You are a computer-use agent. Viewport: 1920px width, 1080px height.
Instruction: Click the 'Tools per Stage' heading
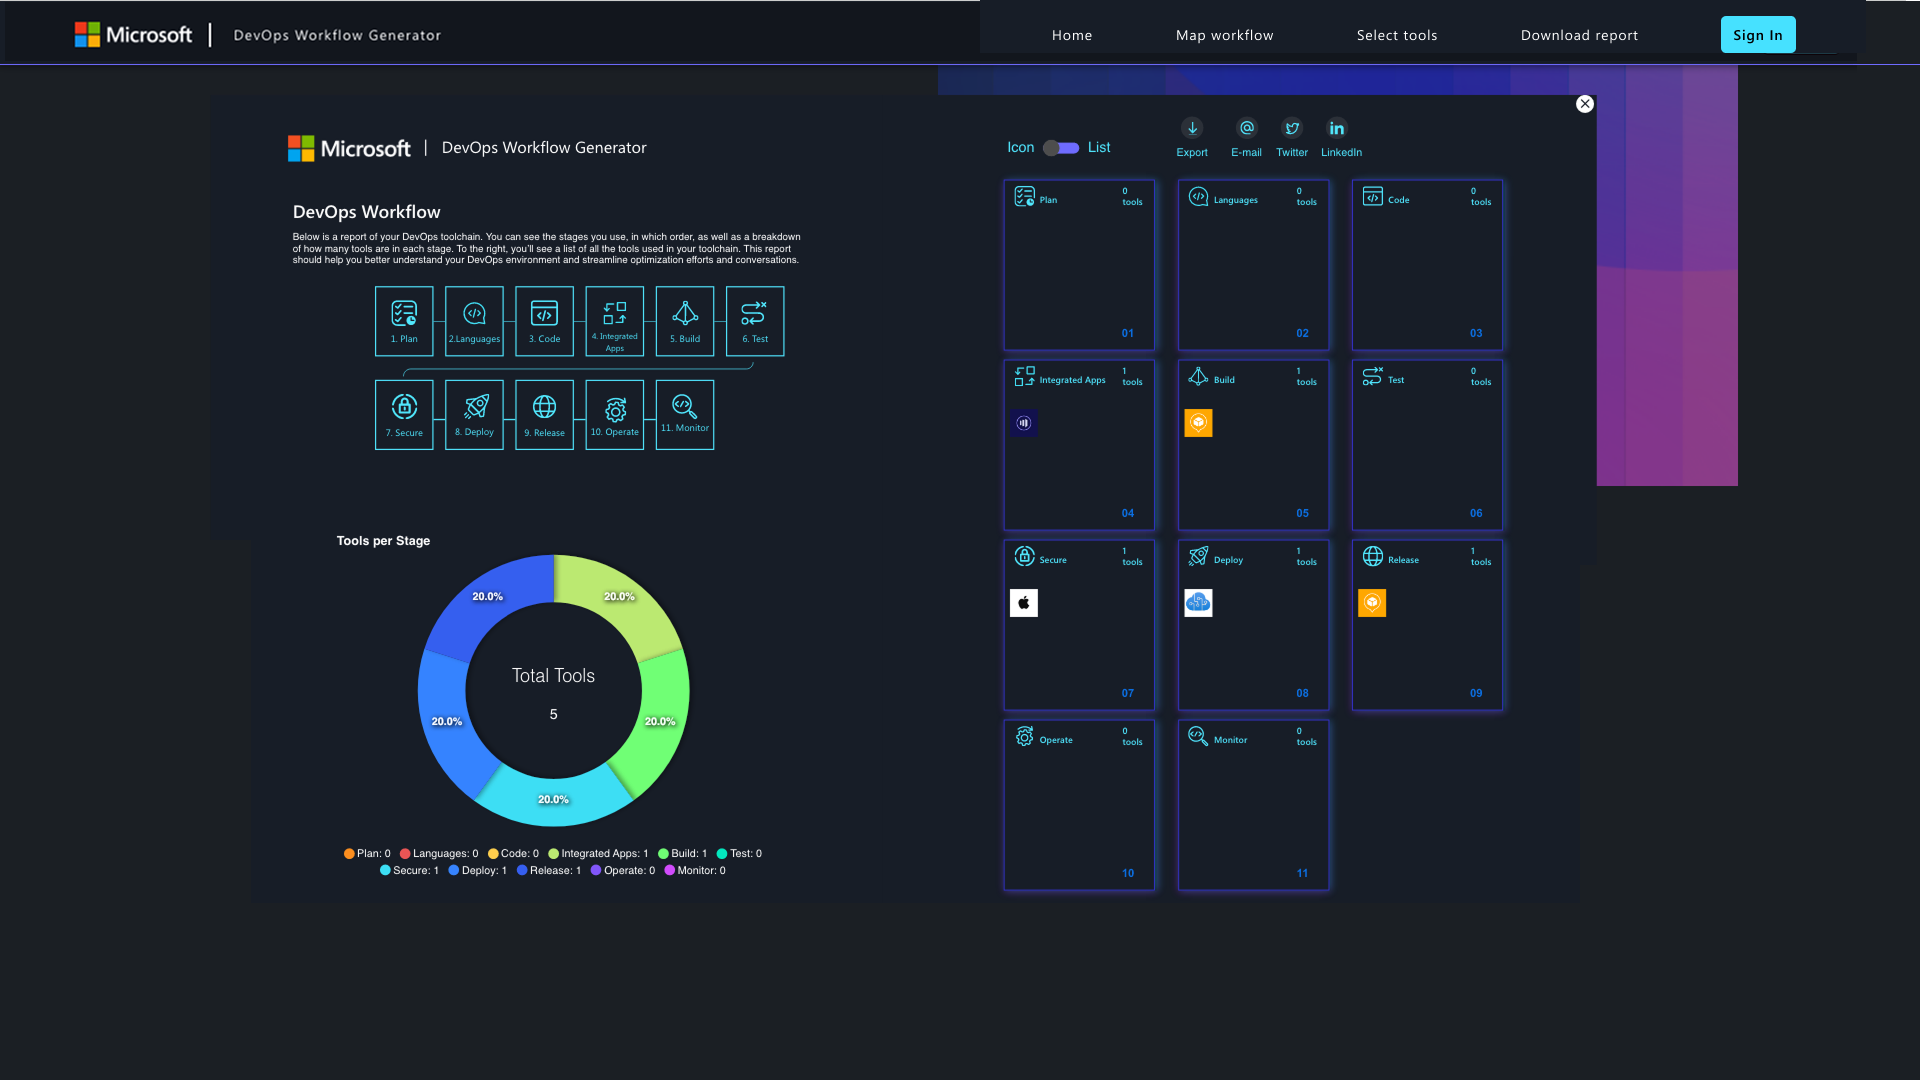[x=383, y=541]
